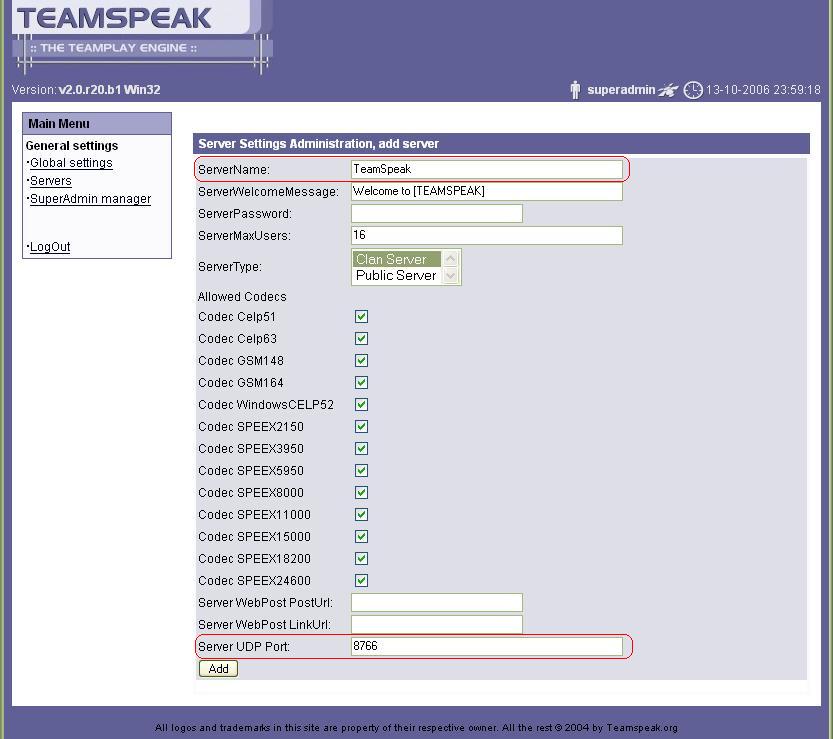Uncheck Codec SPEEX15000 checkbox

pos(361,537)
